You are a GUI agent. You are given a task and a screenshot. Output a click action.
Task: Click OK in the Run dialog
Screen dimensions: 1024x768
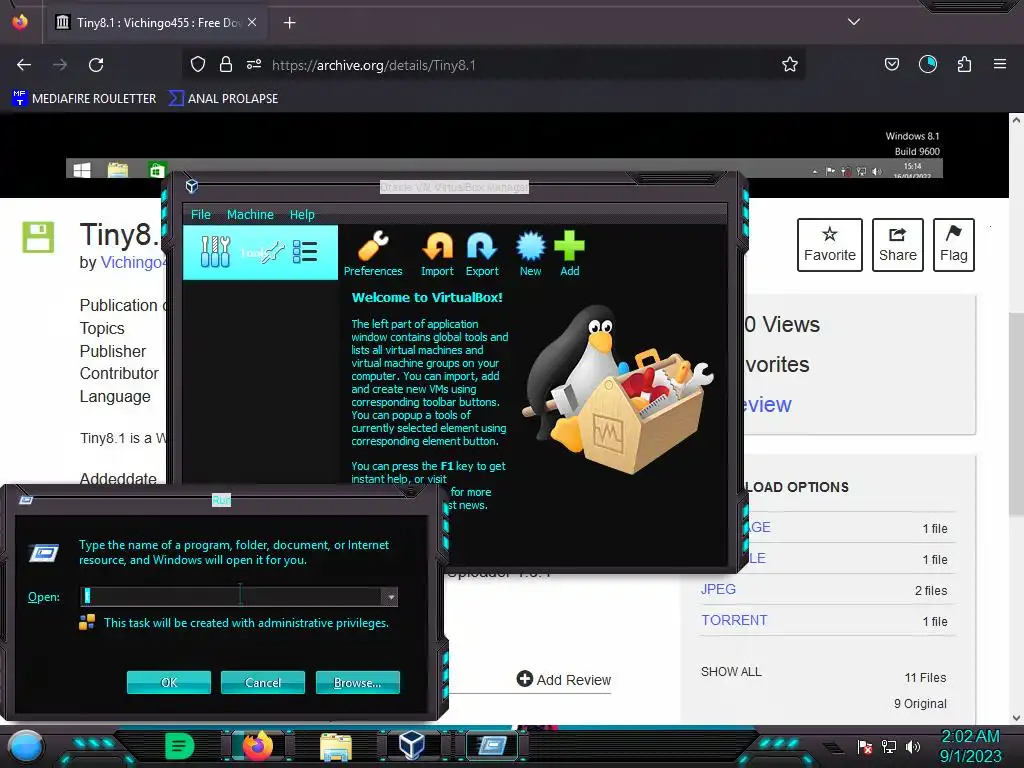point(168,682)
